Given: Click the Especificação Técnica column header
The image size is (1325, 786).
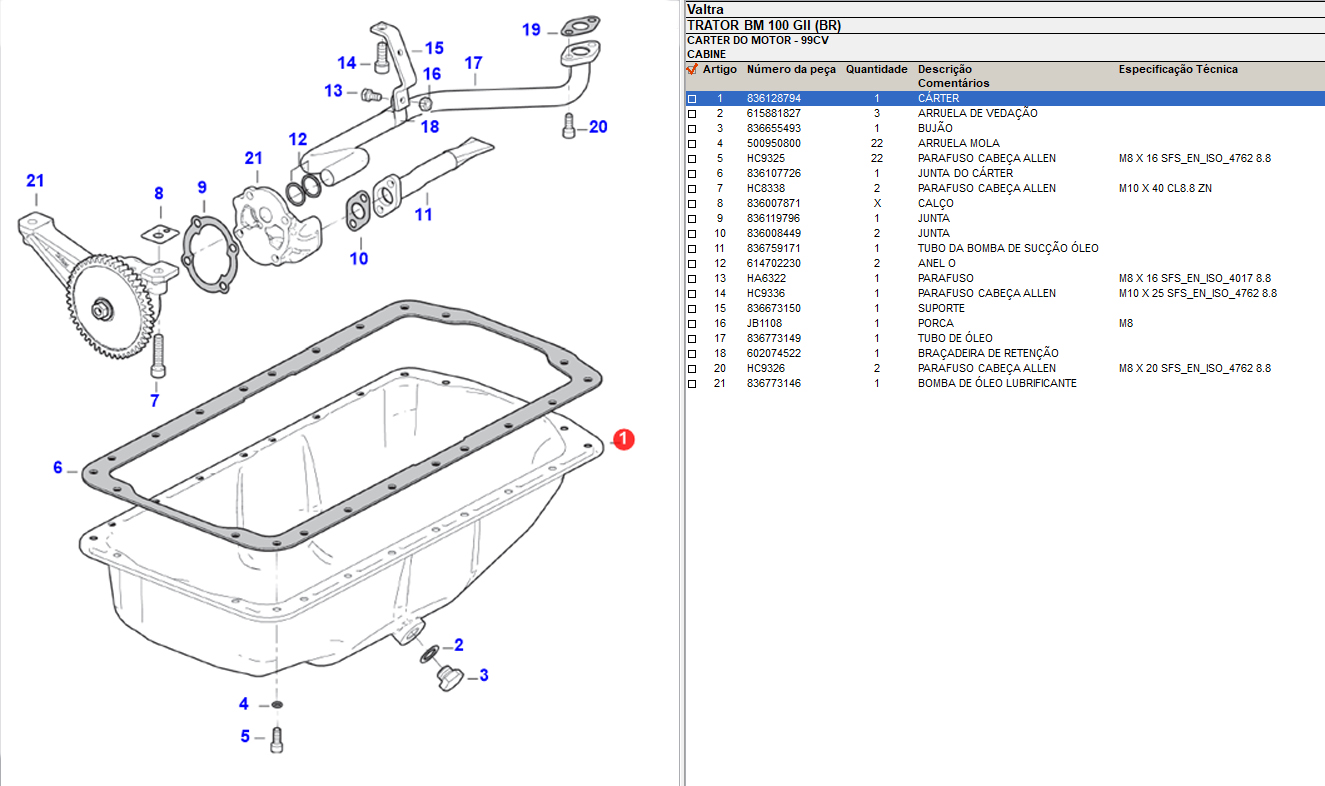Looking at the screenshot, I should 1177,70.
